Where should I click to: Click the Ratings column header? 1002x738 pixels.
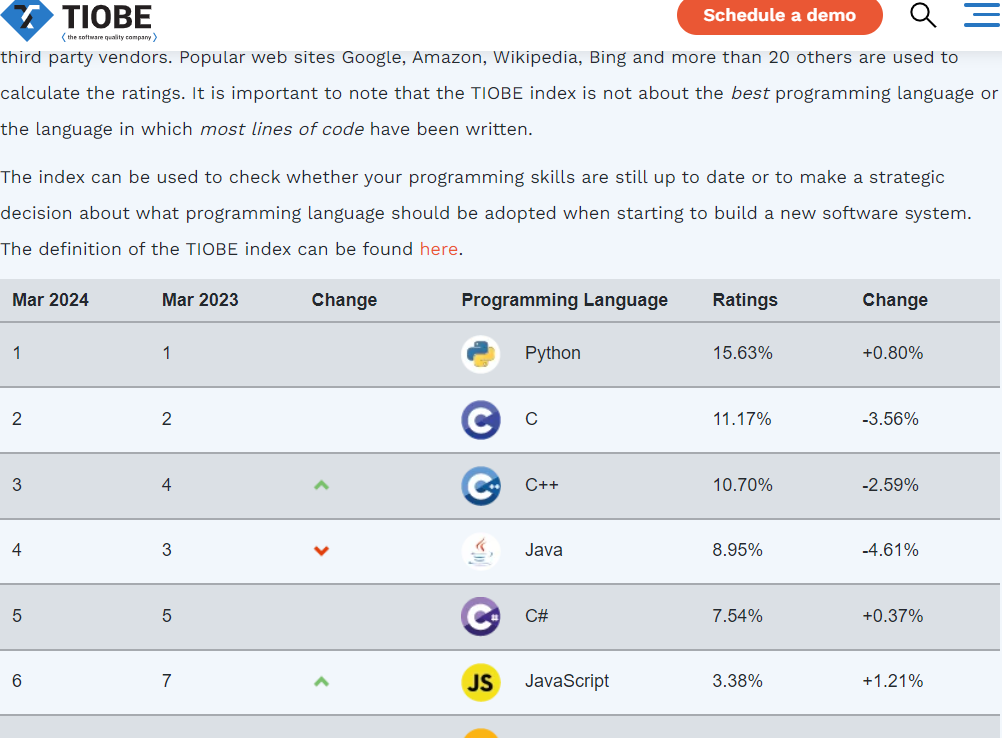(745, 300)
